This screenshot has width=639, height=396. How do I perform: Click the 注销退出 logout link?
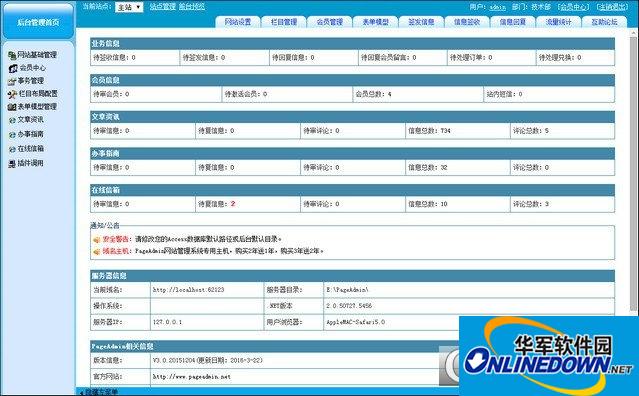coord(612,7)
